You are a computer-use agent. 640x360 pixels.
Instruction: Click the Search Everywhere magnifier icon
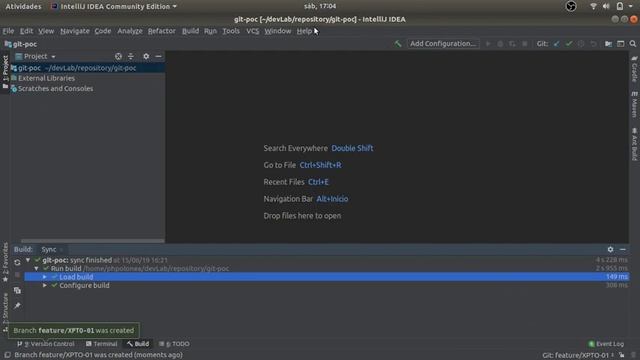pyautogui.click(x=633, y=44)
